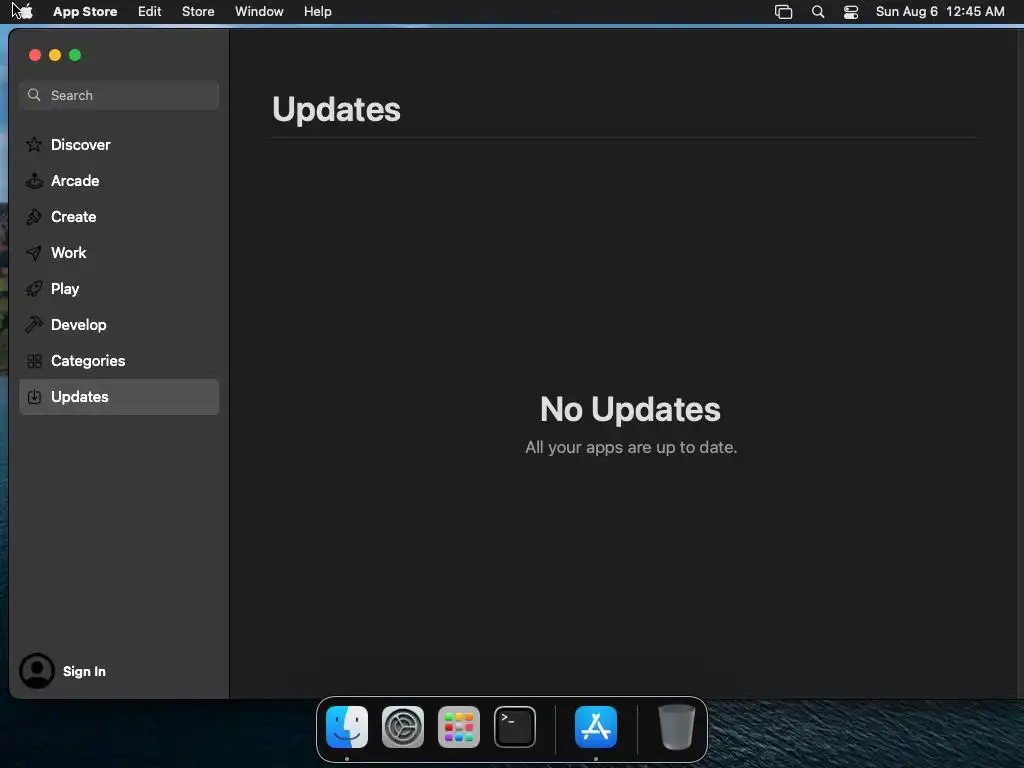Select the Develop label in sidebar
Image resolution: width=1024 pixels, height=768 pixels.
[78, 325]
